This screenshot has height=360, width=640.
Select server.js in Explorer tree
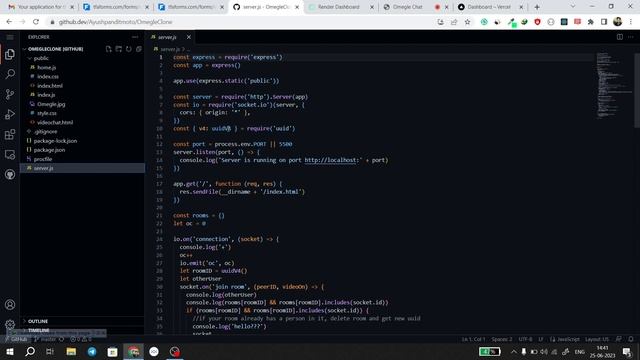pos(82,168)
